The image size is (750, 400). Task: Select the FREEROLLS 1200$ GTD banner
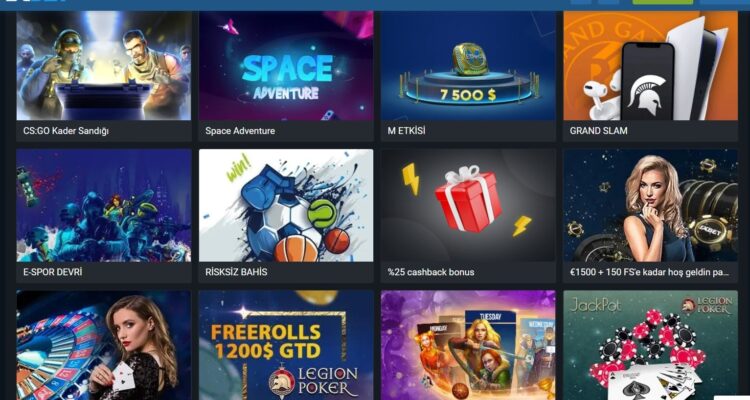click(x=286, y=345)
